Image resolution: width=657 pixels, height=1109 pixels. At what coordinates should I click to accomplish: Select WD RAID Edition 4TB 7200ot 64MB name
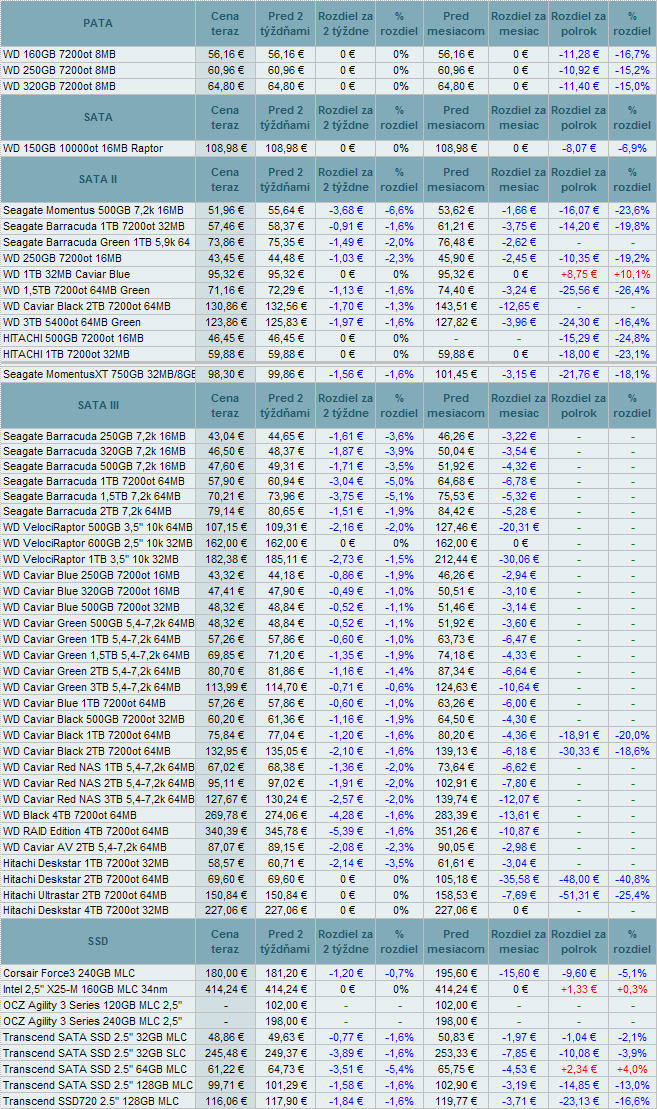click(86, 832)
